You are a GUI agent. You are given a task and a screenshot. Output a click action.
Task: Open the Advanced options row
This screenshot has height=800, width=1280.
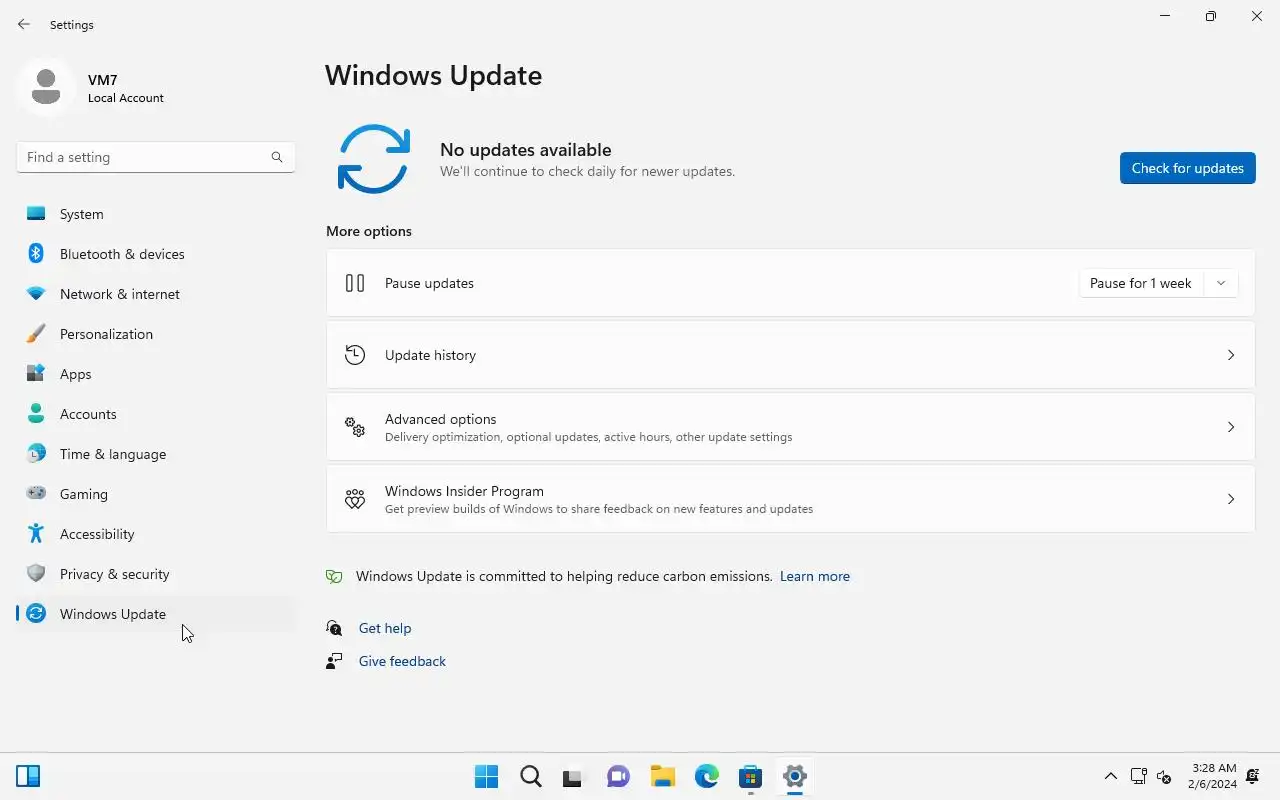click(x=790, y=427)
